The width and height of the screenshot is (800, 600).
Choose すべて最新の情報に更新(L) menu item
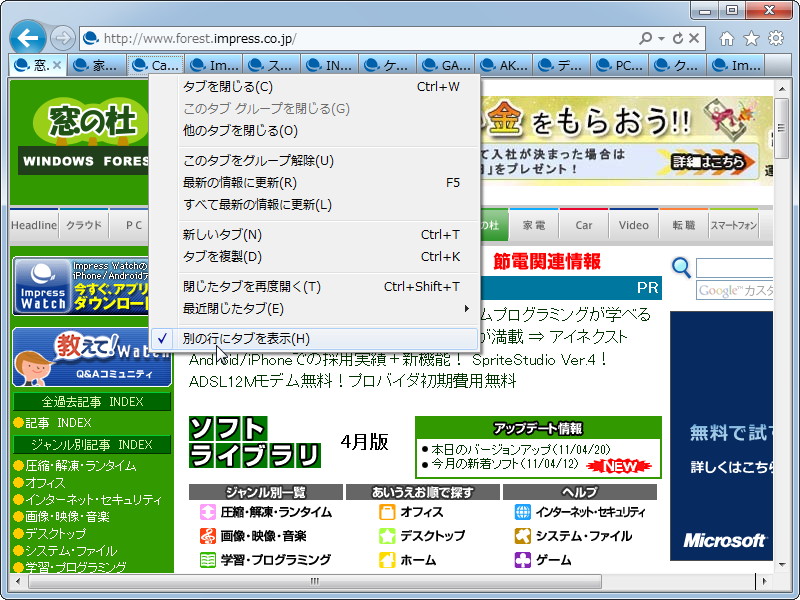click(x=315, y=205)
